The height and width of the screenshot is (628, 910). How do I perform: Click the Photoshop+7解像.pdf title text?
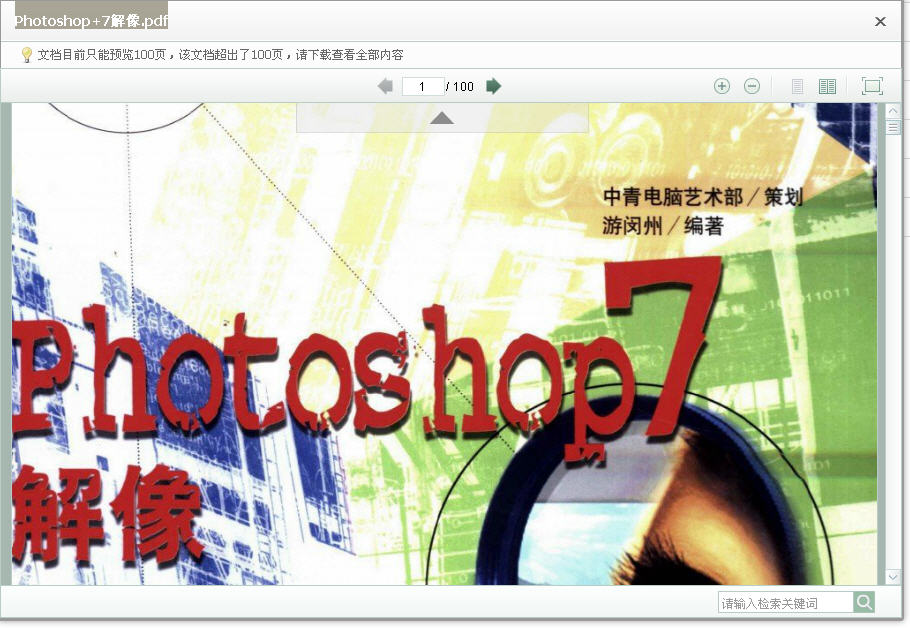pos(91,21)
